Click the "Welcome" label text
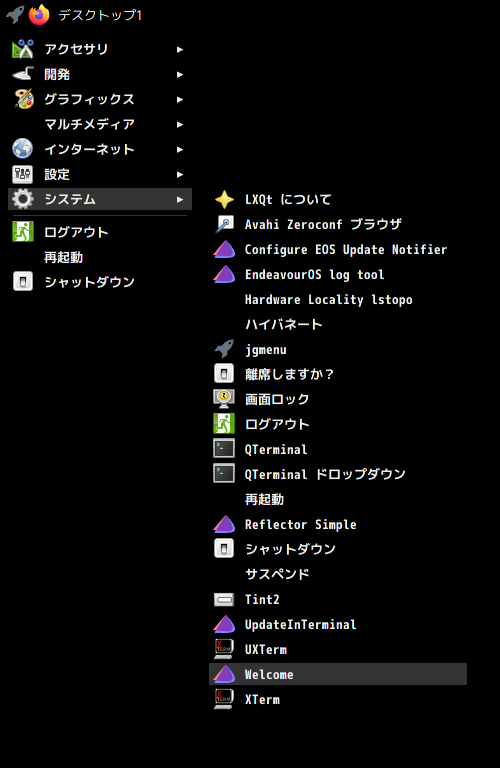Screen dimensions: 500x768 click(269, 674)
